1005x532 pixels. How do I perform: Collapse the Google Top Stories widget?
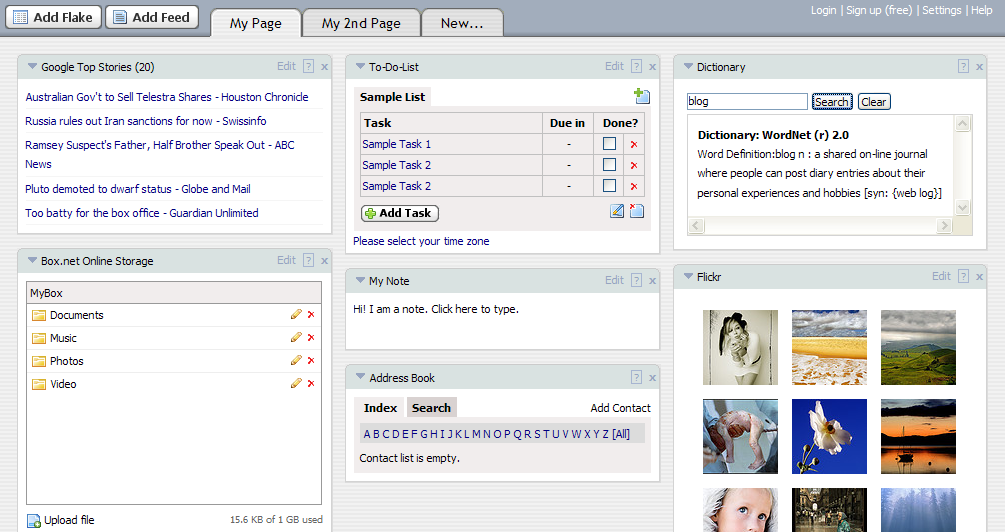tap(32, 66)
